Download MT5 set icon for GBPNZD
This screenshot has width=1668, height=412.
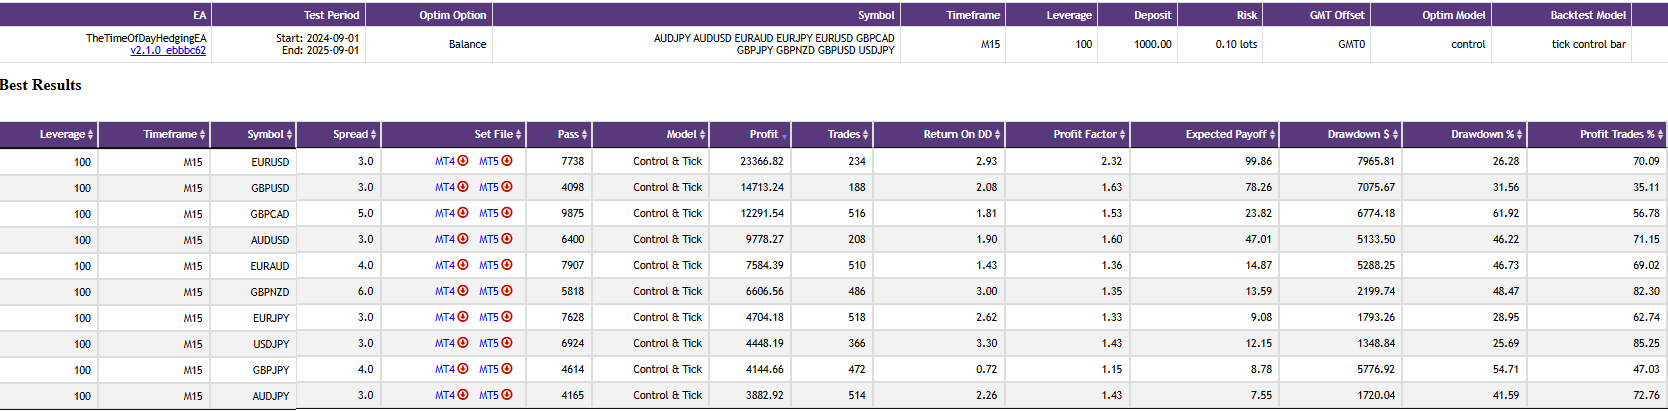pos(507,291)
